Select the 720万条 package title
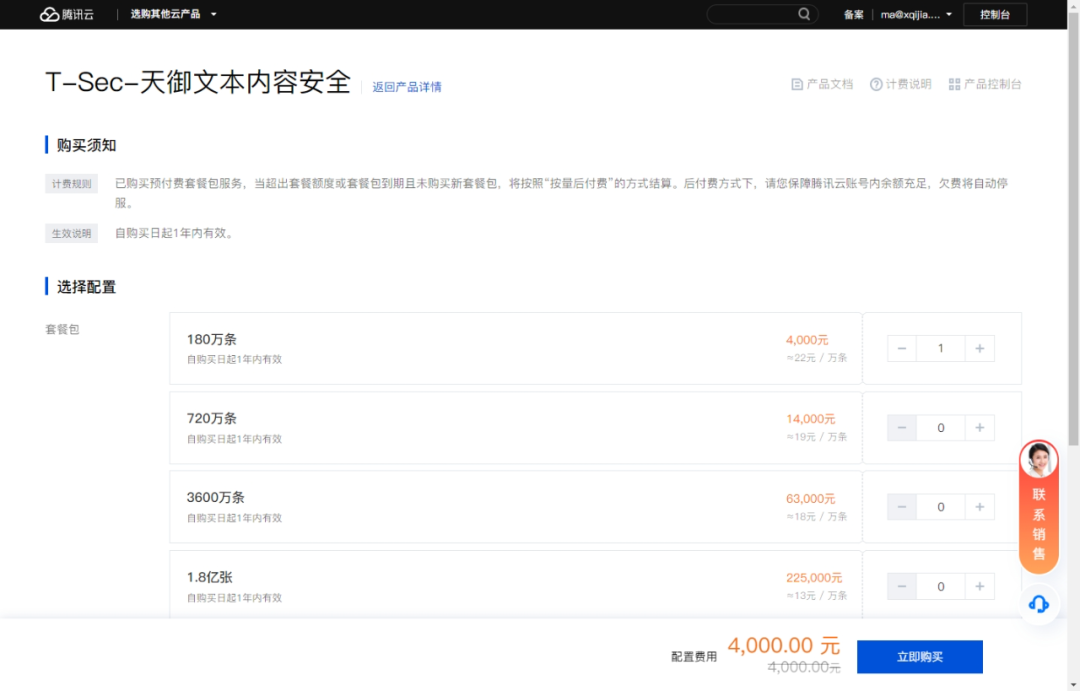Image resolution: width=1080 pixels, height=691 pixels. [211, 418]
